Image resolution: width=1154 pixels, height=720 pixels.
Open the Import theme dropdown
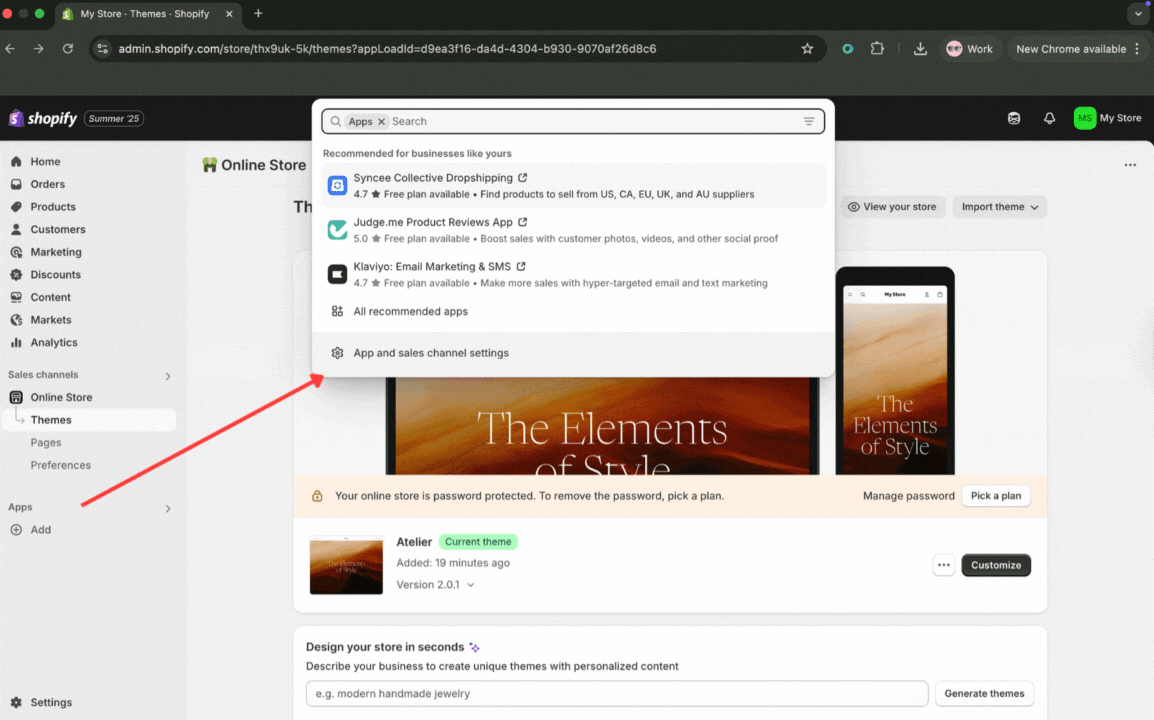tap(999, 207)
